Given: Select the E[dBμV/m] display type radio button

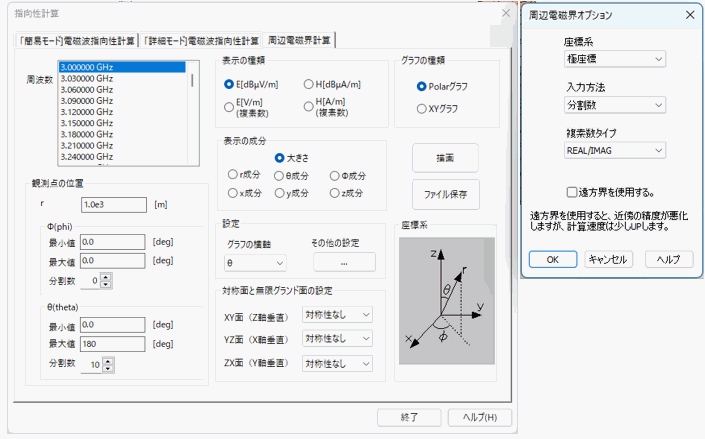Looking at the screenshot, I should tap(230, 85).
